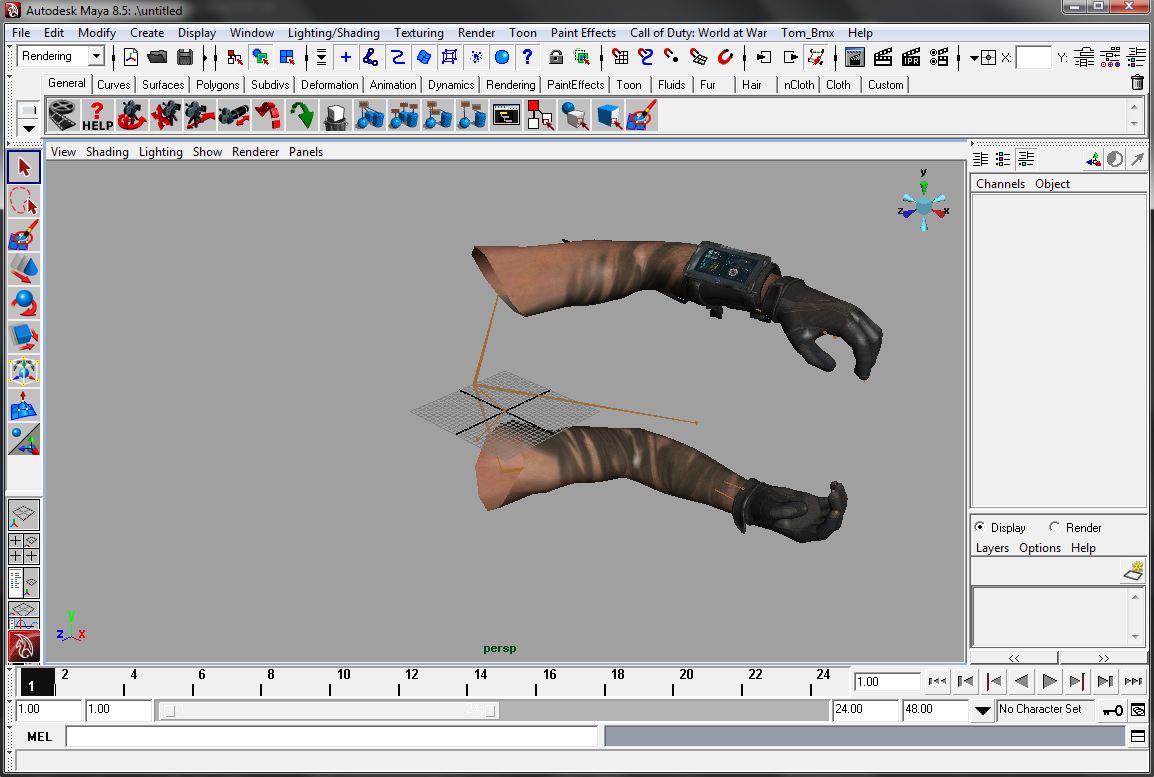1154x777 pixels.
Task: Switch to the Polygons shelf tab
Action: [x=217, y=85]
